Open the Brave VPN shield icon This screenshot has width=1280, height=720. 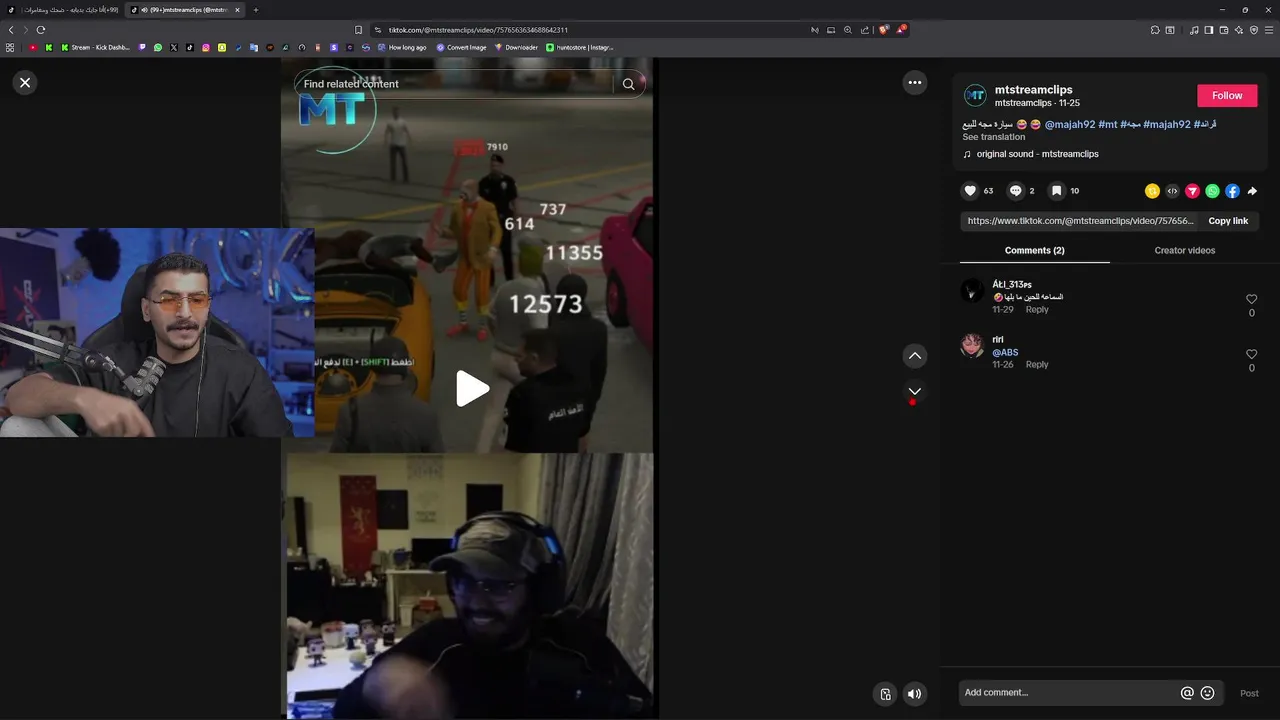(x=1254, y=30)
